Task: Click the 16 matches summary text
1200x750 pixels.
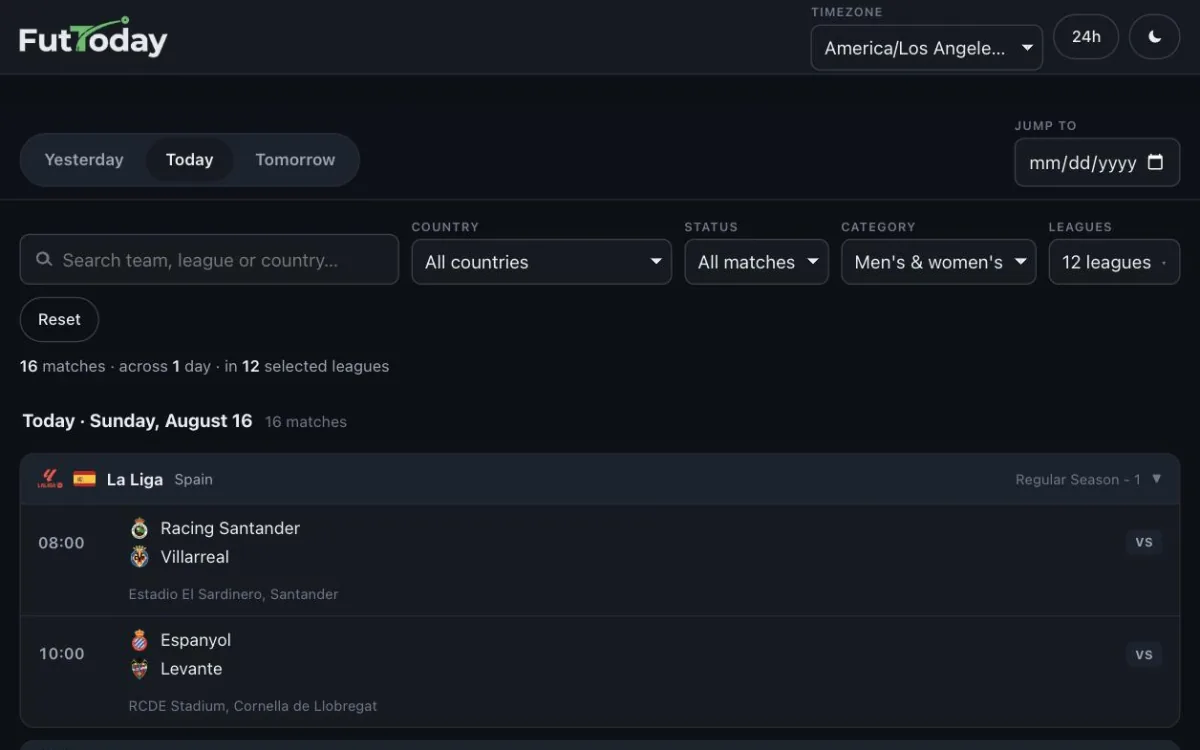Action: coord(306,422)
